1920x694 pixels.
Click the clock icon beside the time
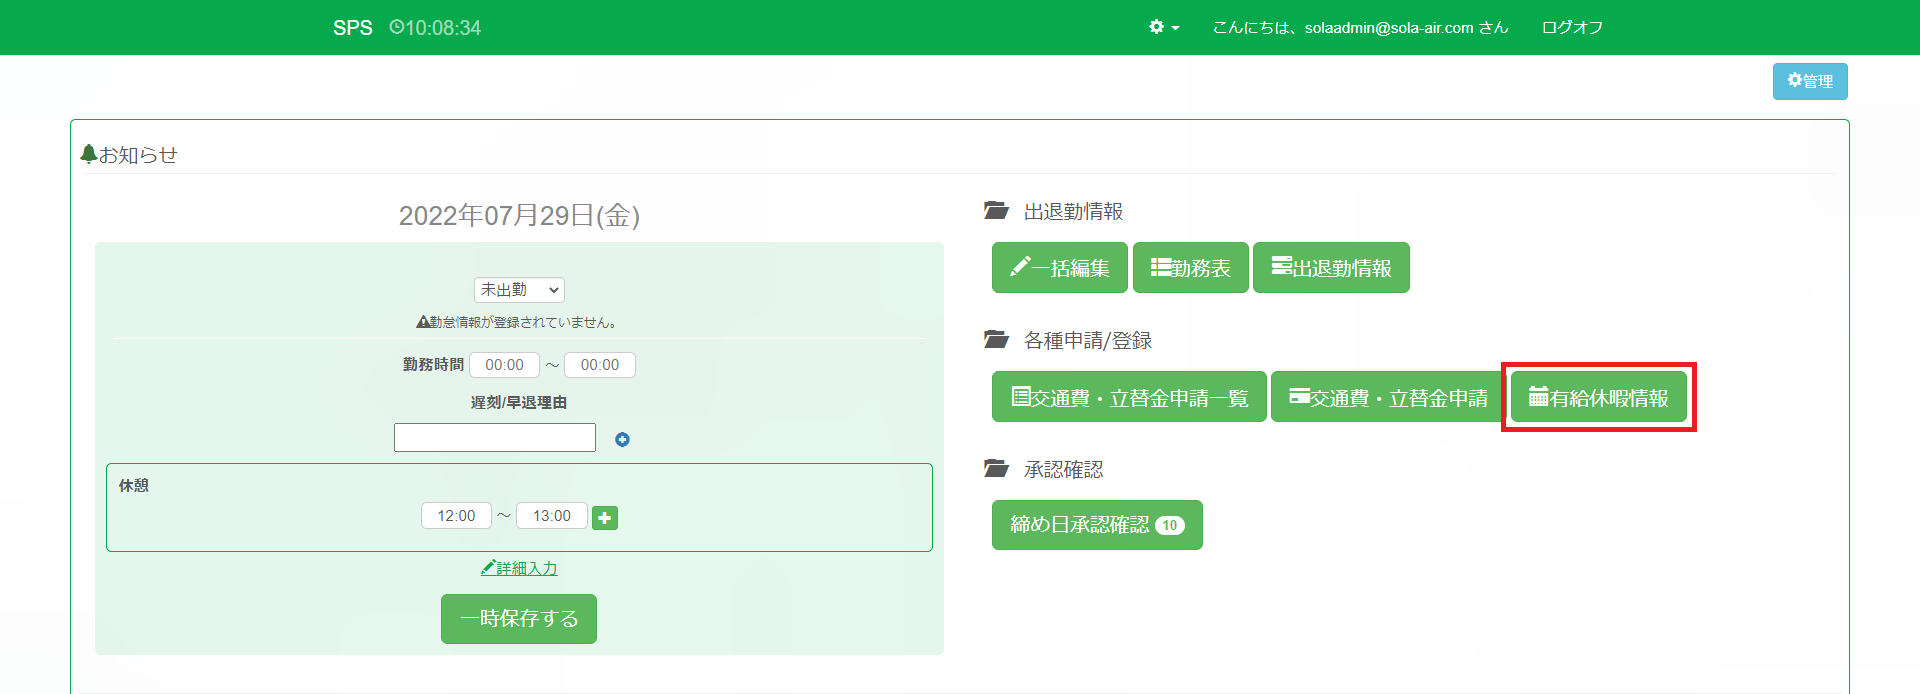click(396, 27)
